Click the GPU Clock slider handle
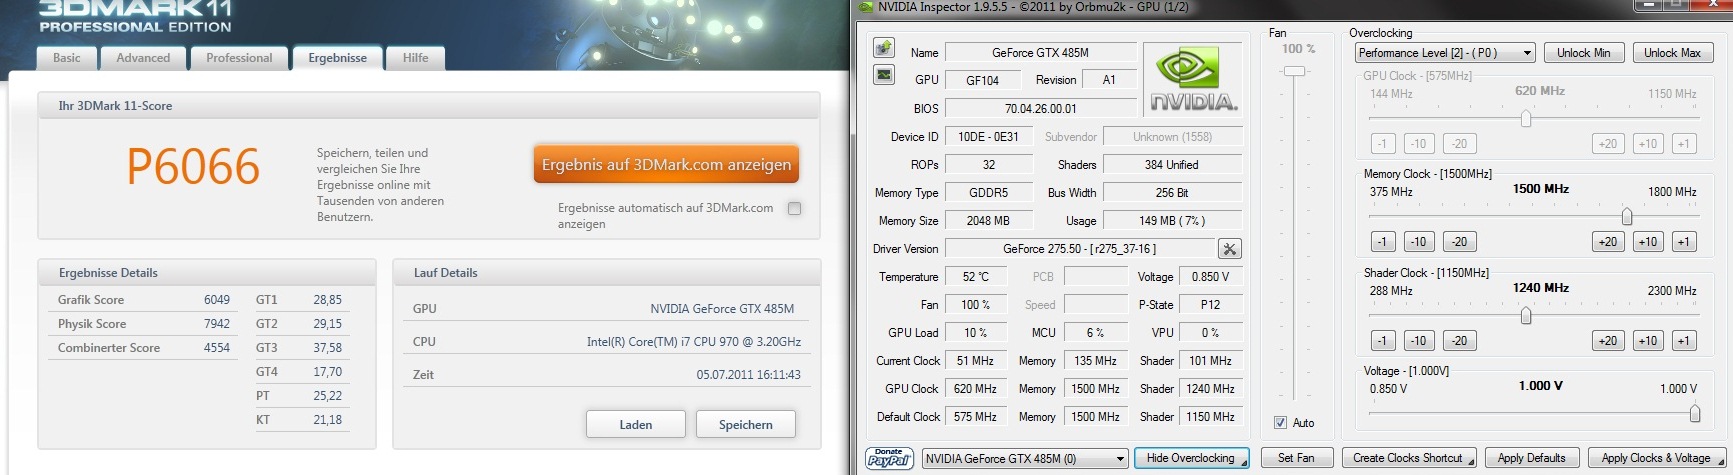Image resolution: width=1733 pixels, height=475 pixels. pyautogui.click(x=1526, y=119)
